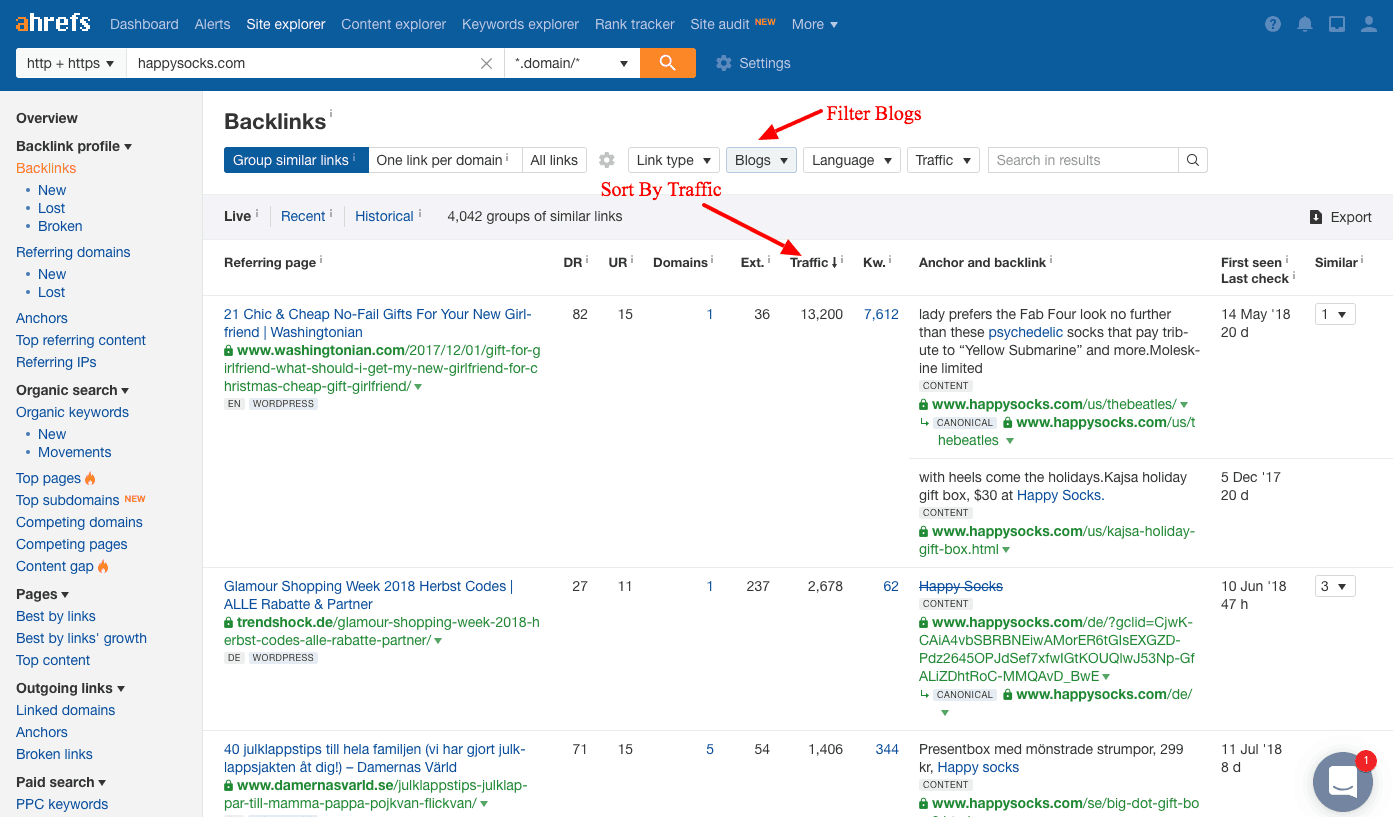
Task: Open the chat support bubble
Action: (x=1342, y=782)
